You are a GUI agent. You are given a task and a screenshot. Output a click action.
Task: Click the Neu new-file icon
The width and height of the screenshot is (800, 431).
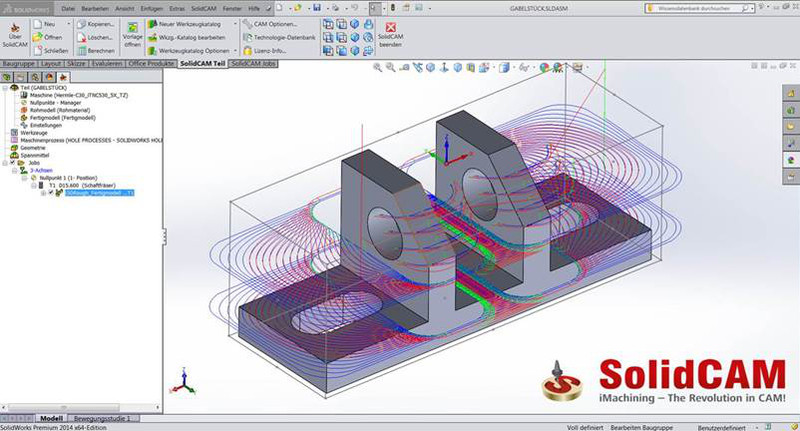click(x=38, y=24)
